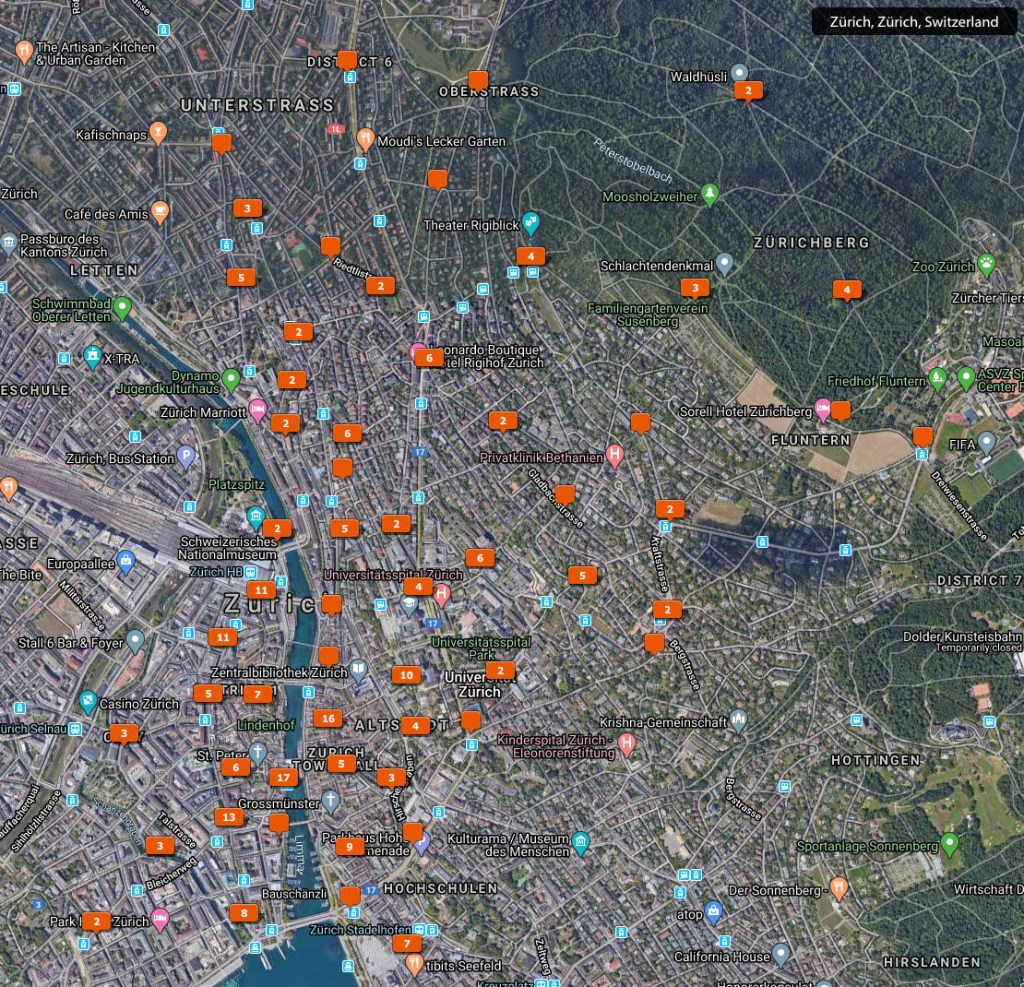Open the FIFA location pin

pyautogui.click(x=987, y=443)
